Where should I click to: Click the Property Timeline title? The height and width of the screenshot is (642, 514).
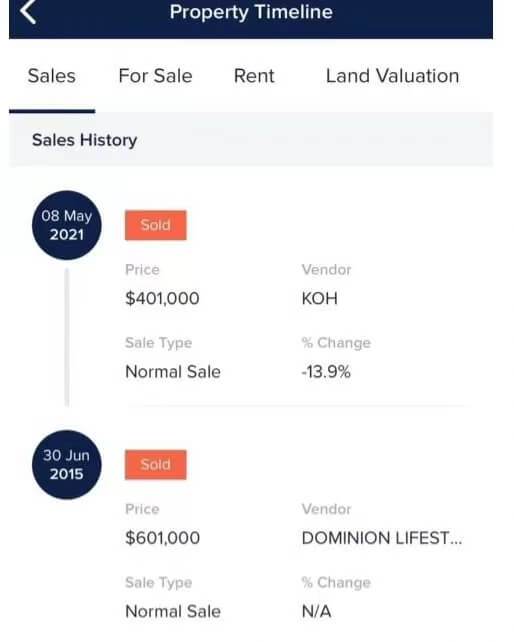(251, 11)
